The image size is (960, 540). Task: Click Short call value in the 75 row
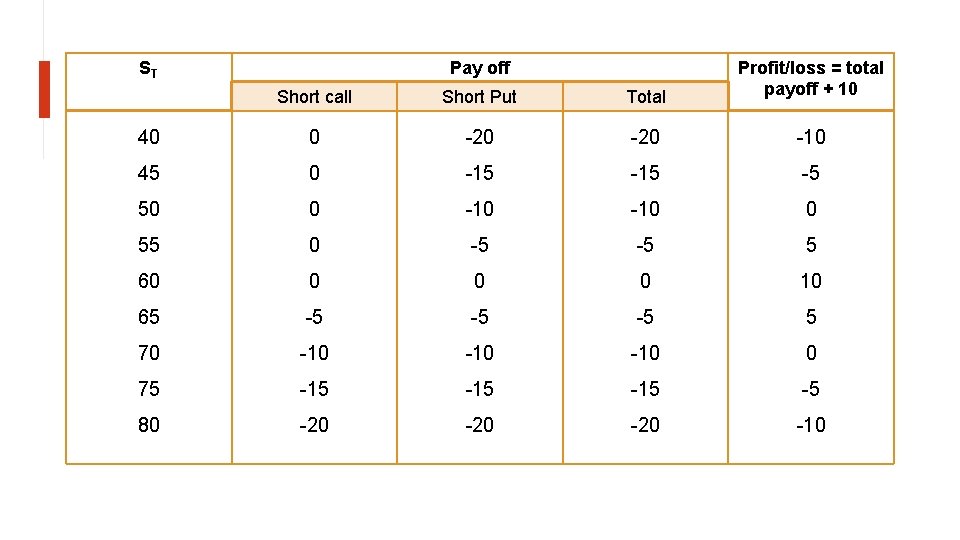(314, 389)
